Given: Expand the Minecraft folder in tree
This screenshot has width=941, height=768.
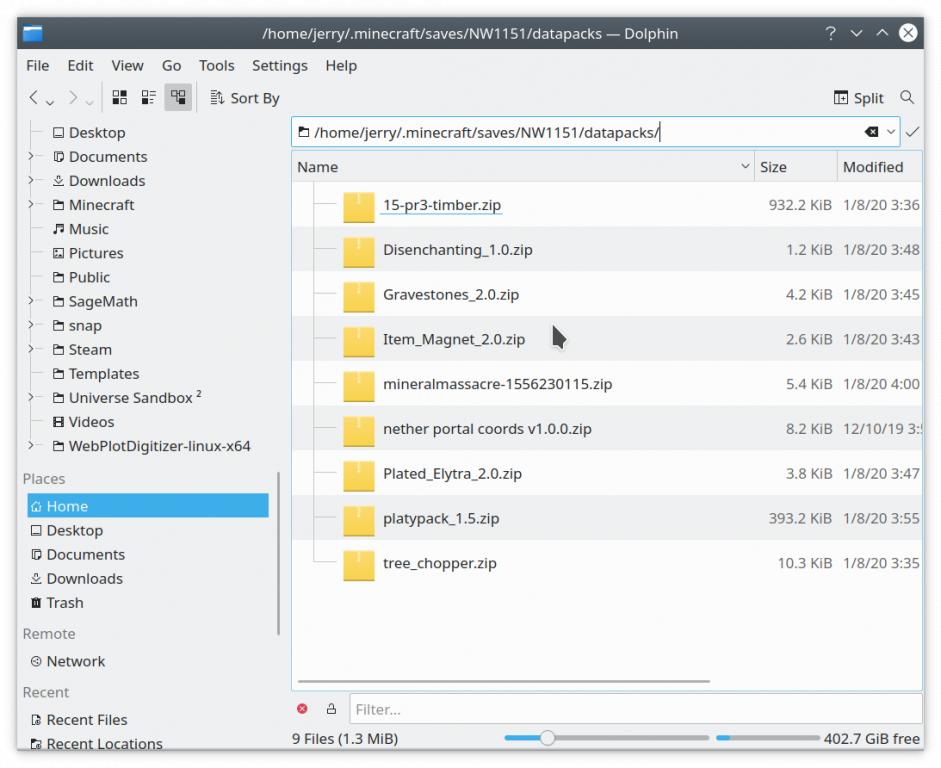Looking at the screenshot, I should click(x=31, y=205).
